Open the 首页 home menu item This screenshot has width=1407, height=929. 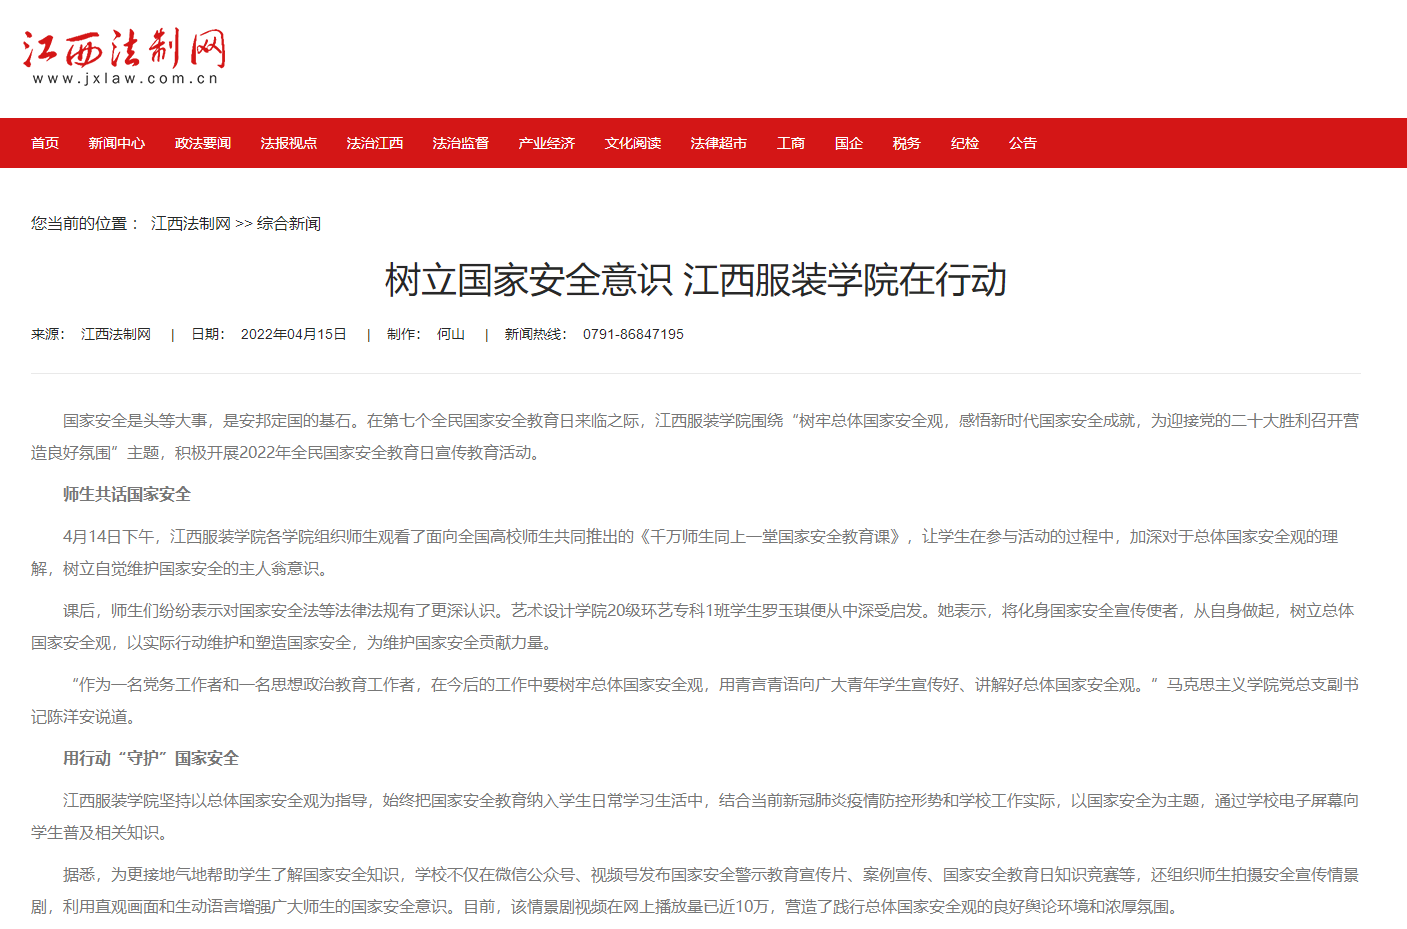tap(45, 143)
